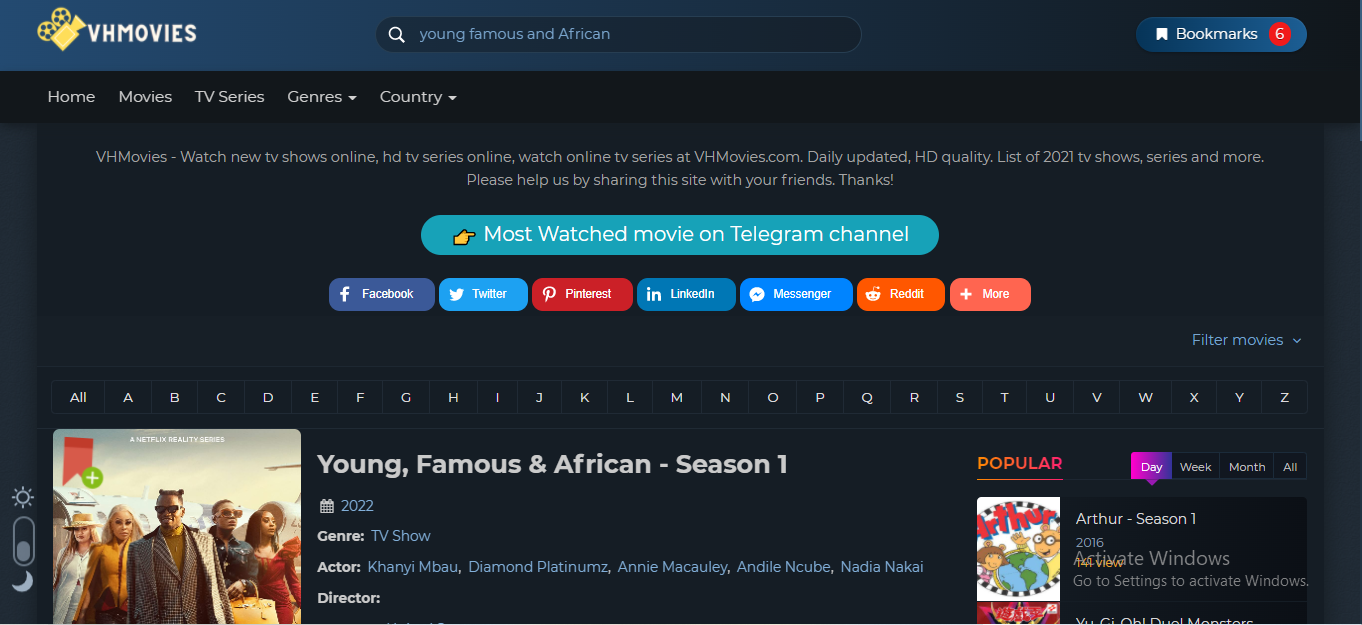The image size is (1362, 625).
Task: Click the VHMovies logo
Action: click(117, 31)
